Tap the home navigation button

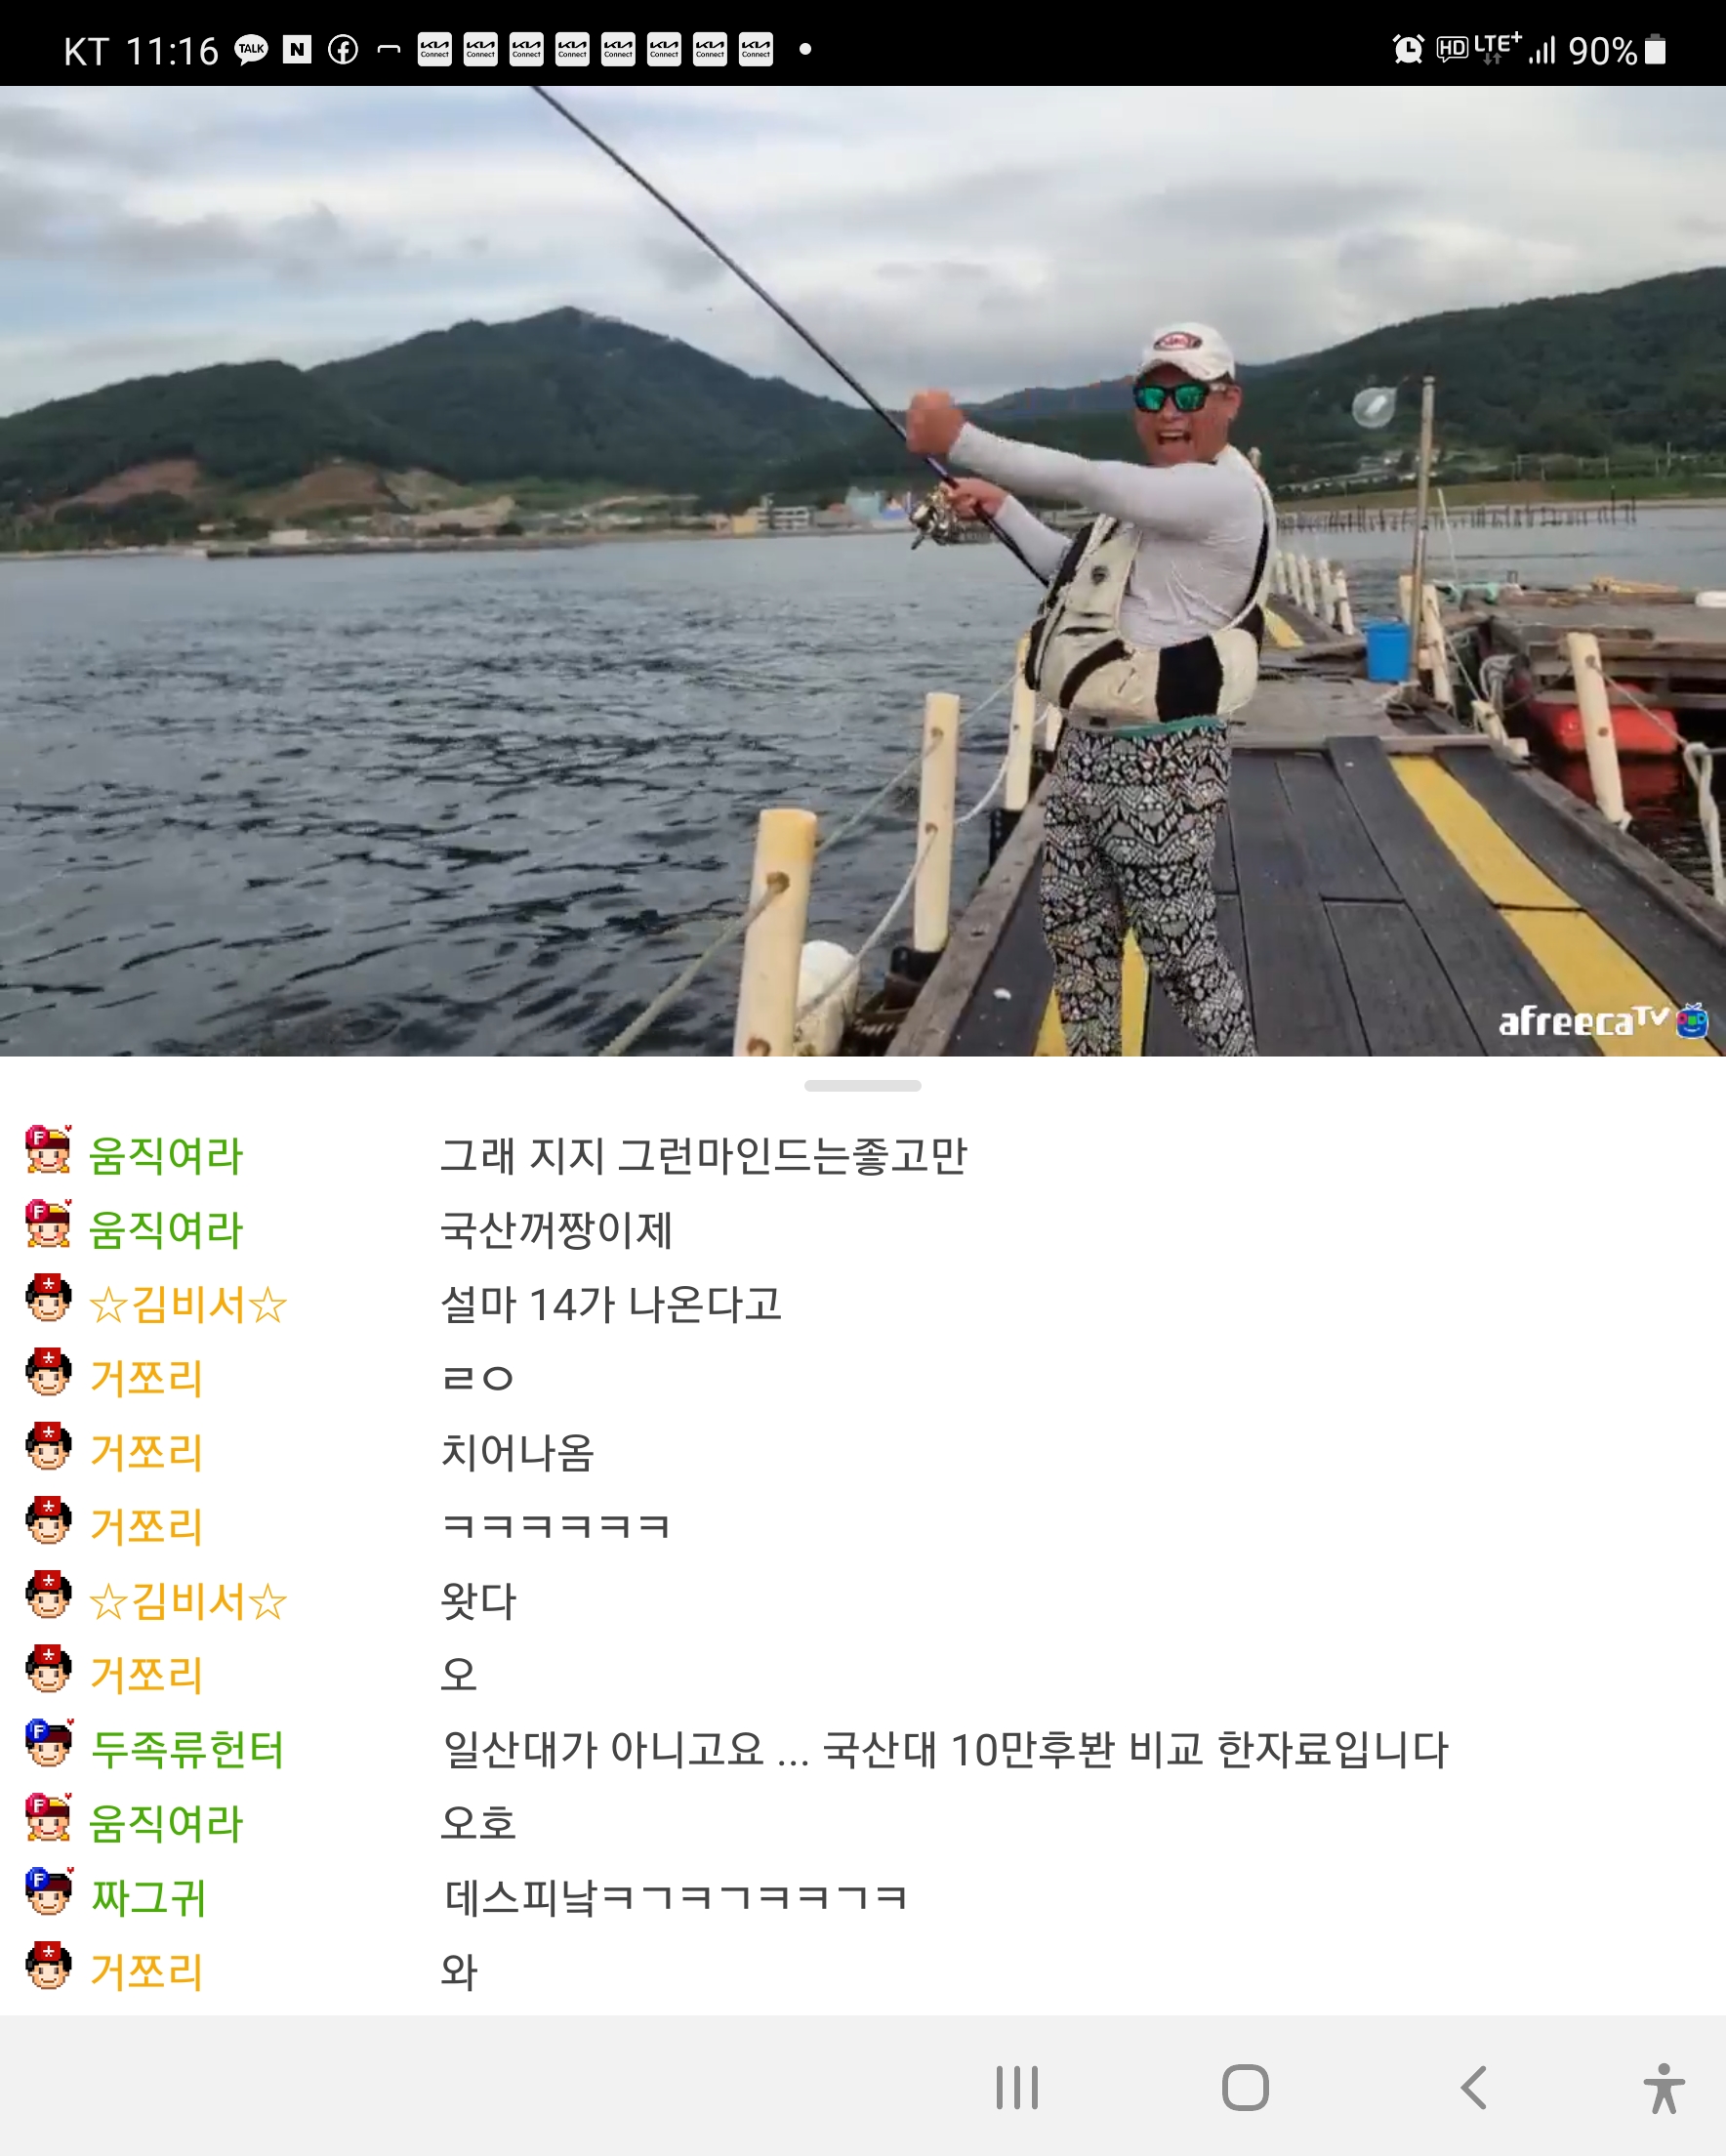[1245, 2088]
